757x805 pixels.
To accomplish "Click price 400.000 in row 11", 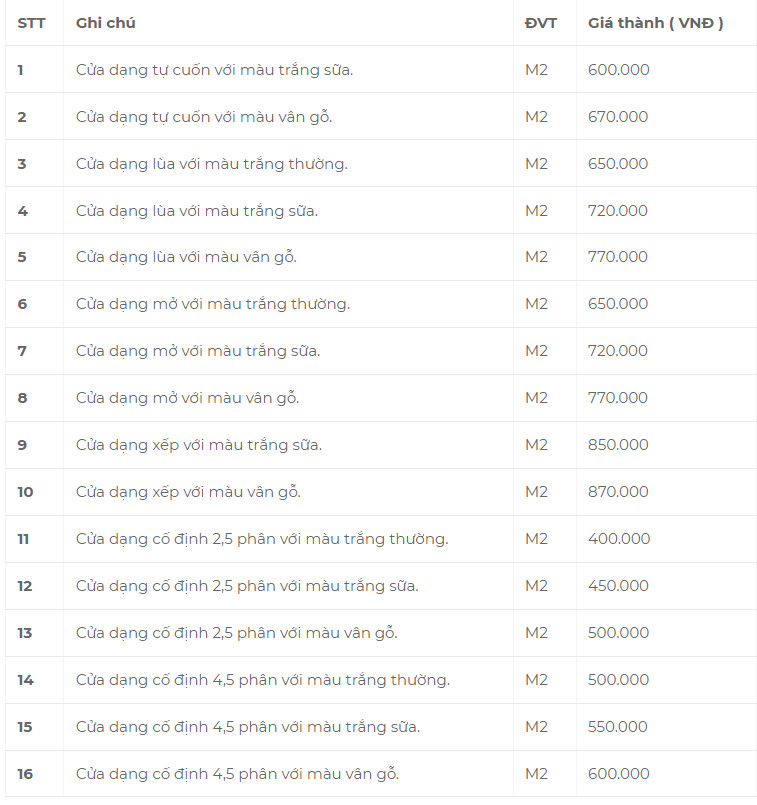I will coord(619,539).
